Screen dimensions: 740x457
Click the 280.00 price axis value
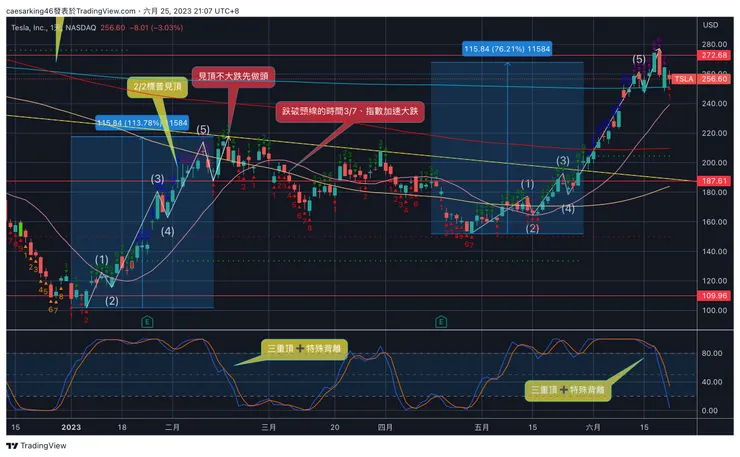(714, 44)
